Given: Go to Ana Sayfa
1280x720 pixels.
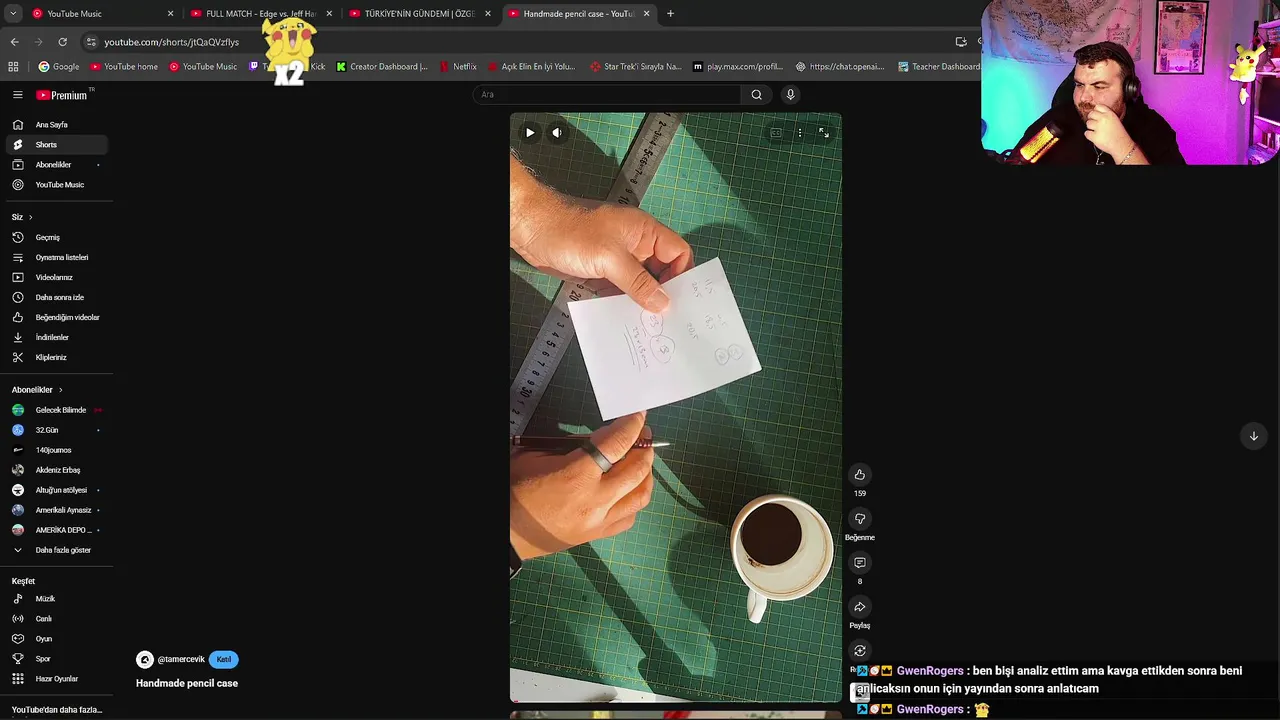Looking at the screenshot, I should (x=56, y=125).
